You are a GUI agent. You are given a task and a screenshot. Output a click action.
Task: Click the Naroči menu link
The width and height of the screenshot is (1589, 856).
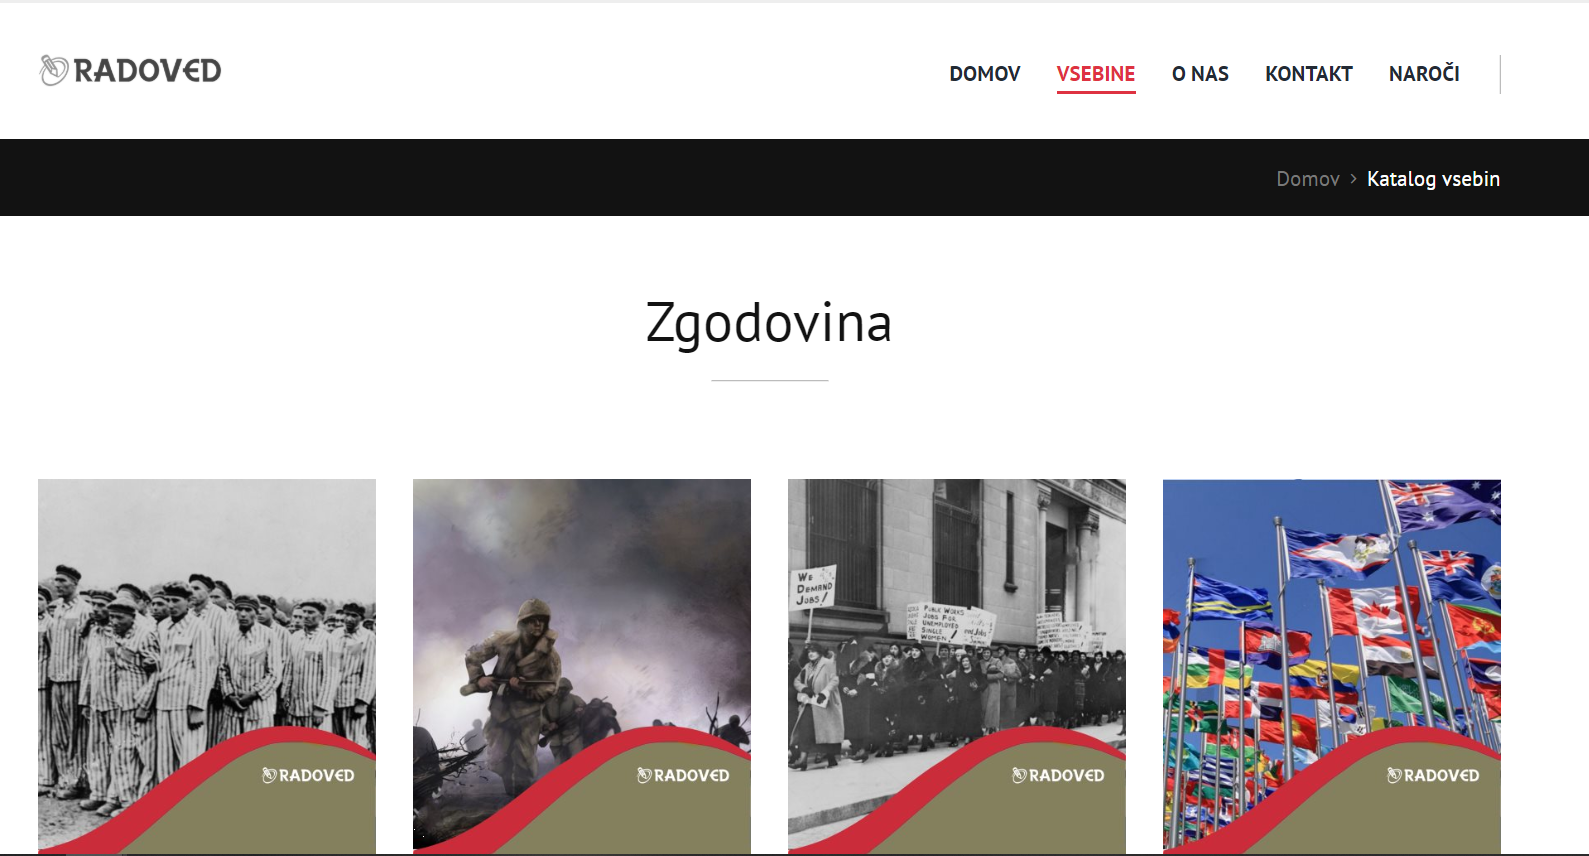1424,73
